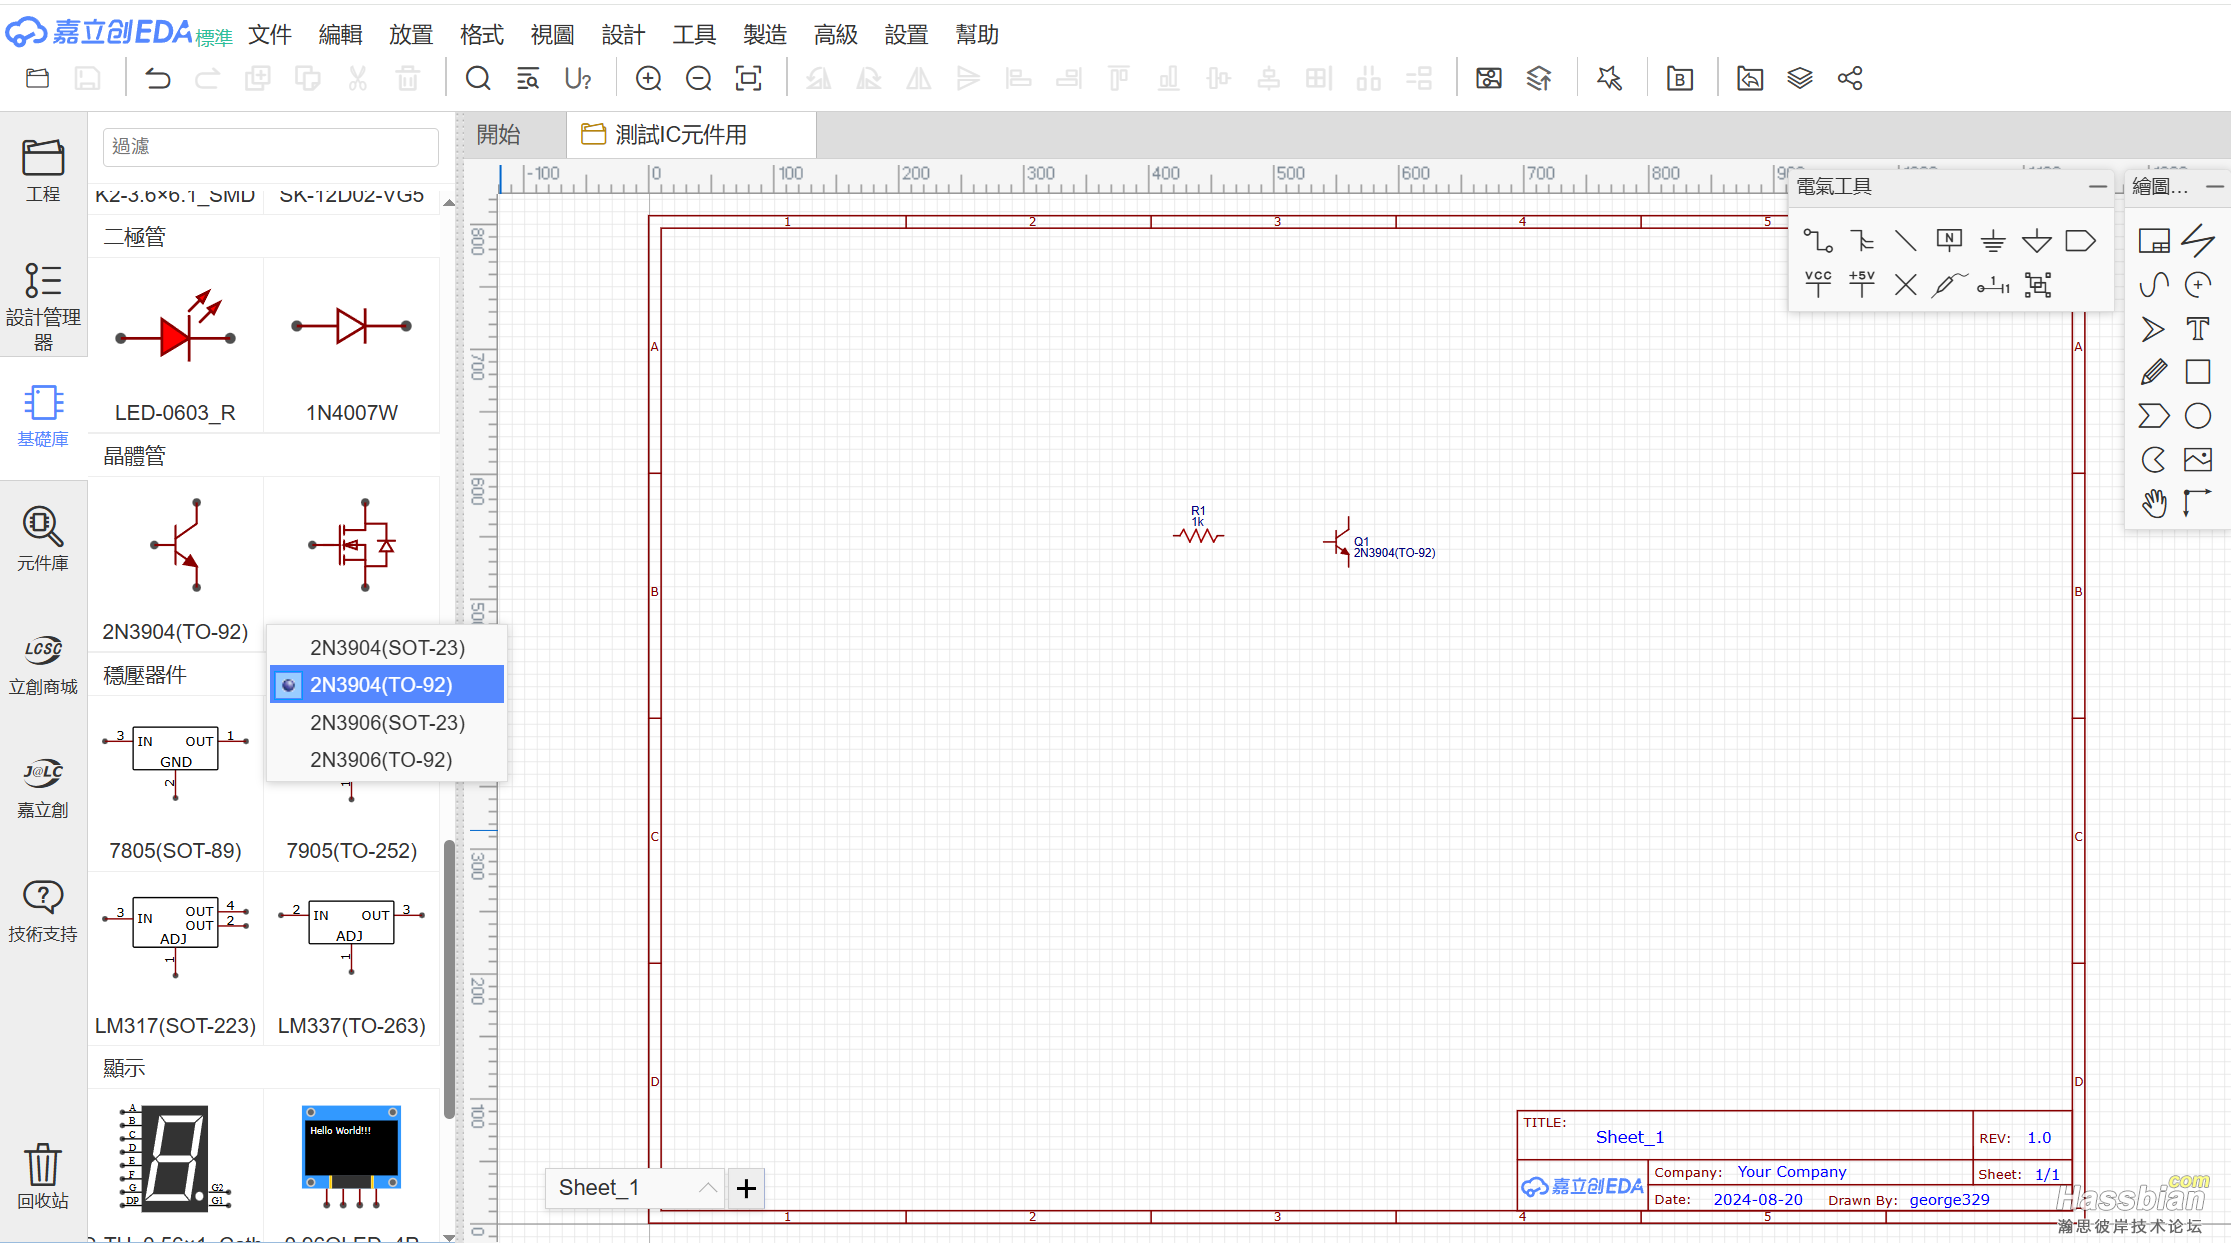Open the 編輯 (Edit) menu
This screenshot has height=1244, width=2231.
click(x=340, y=35)
